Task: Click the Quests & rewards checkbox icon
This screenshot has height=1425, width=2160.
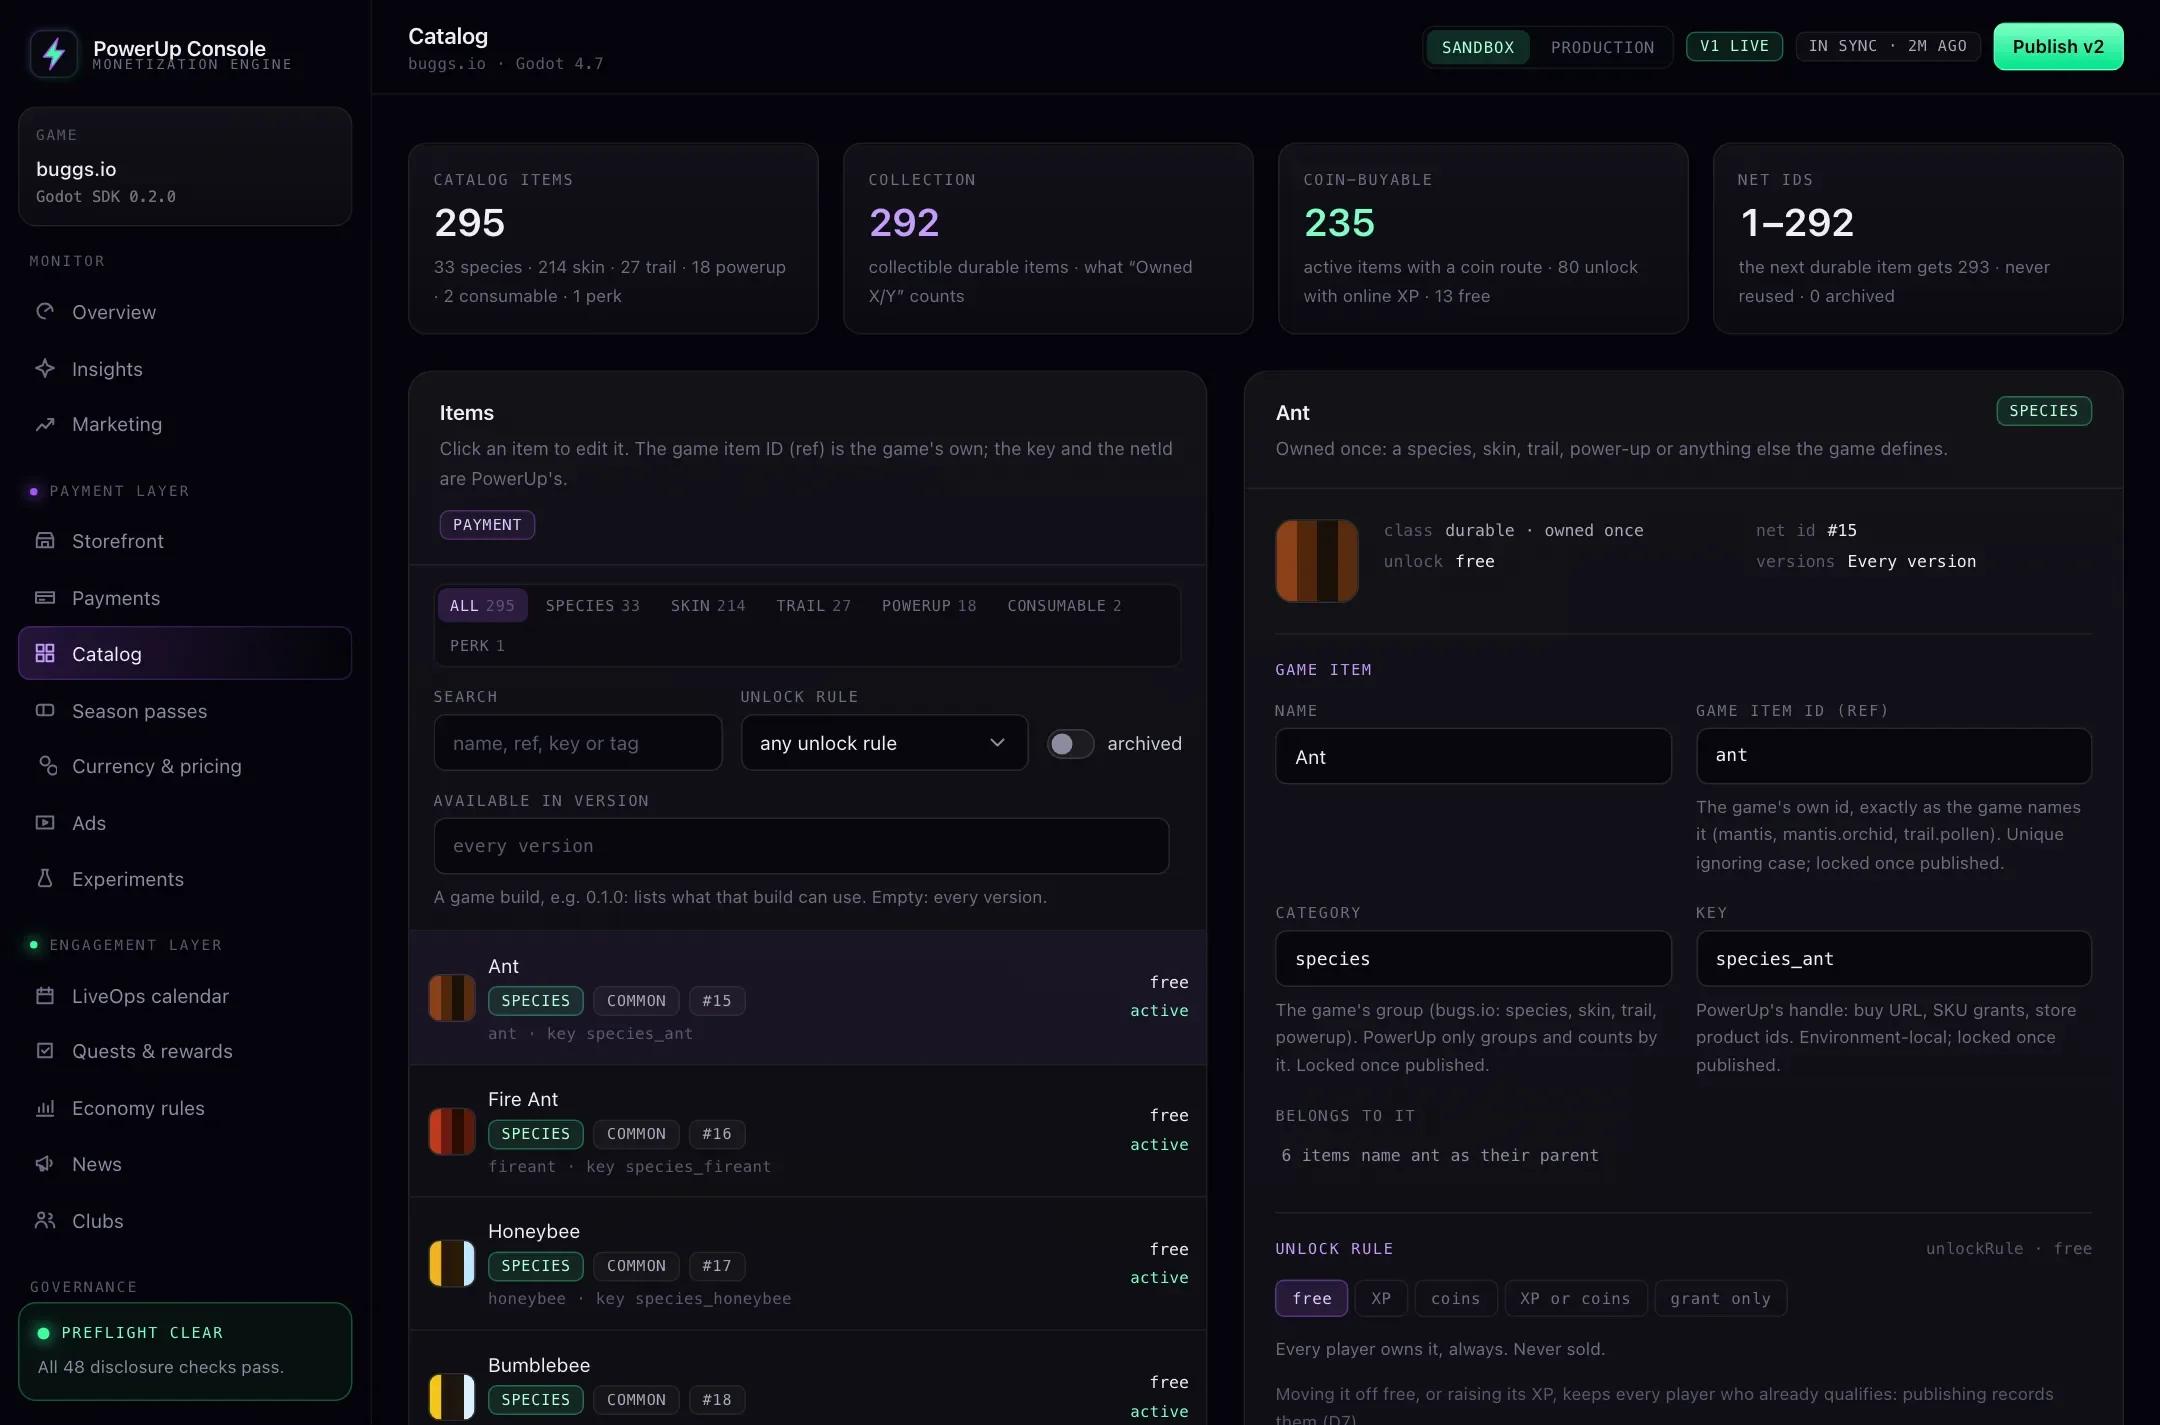Action: 45,1051
